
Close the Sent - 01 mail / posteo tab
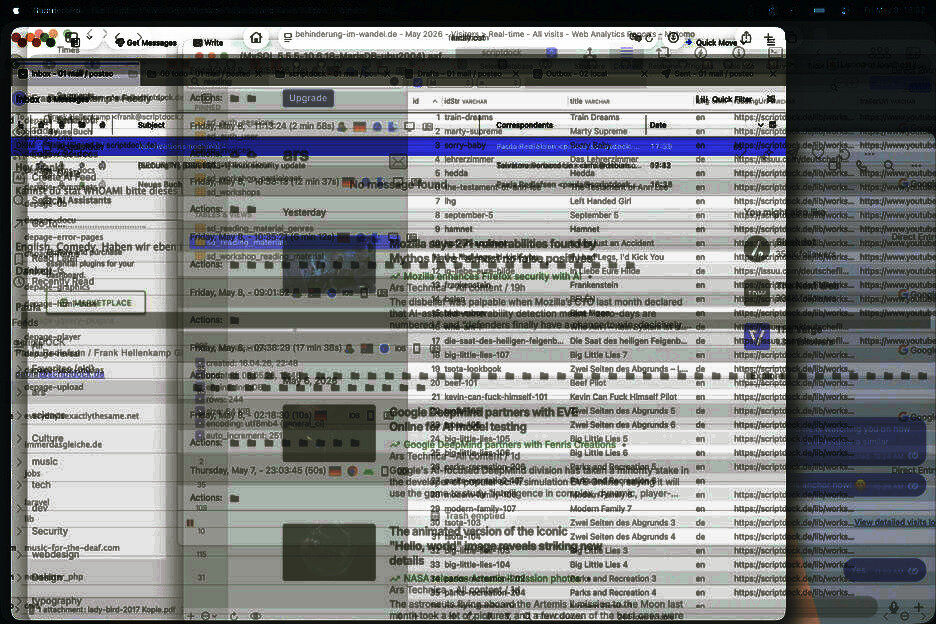pyautogui.click(x=772, y=74)
